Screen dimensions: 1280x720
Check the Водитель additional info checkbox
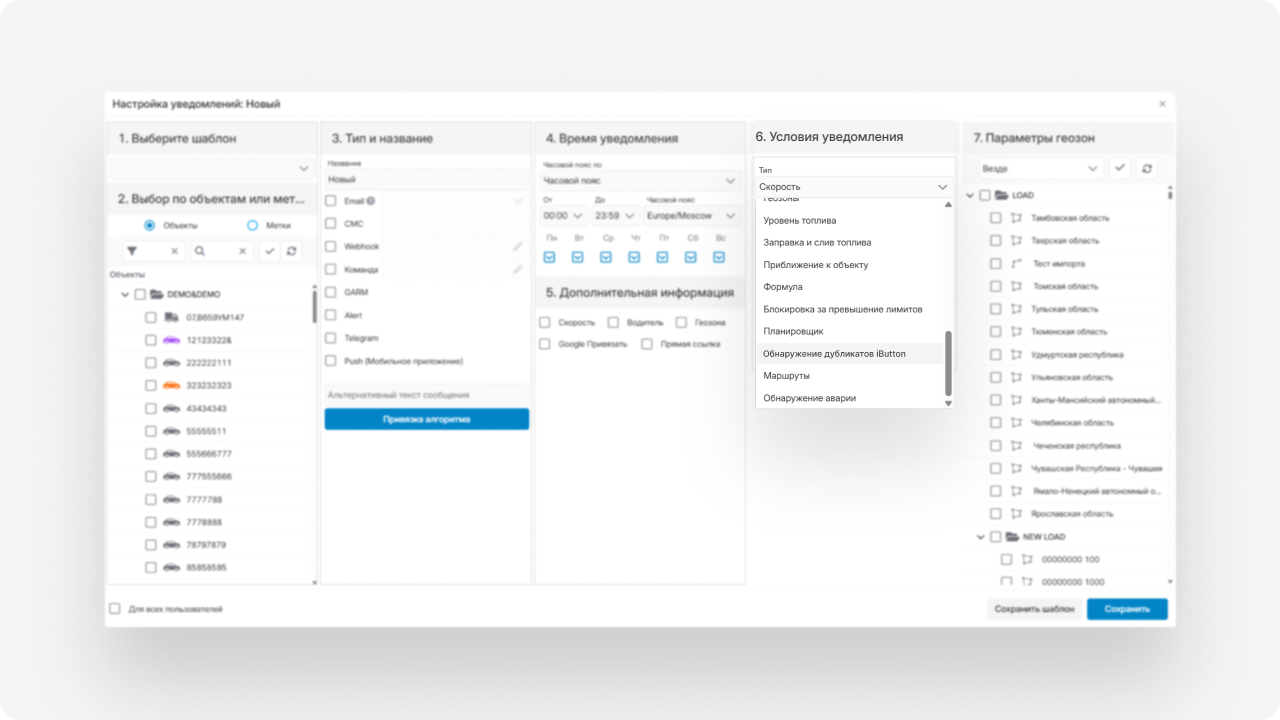pos(613,323)
